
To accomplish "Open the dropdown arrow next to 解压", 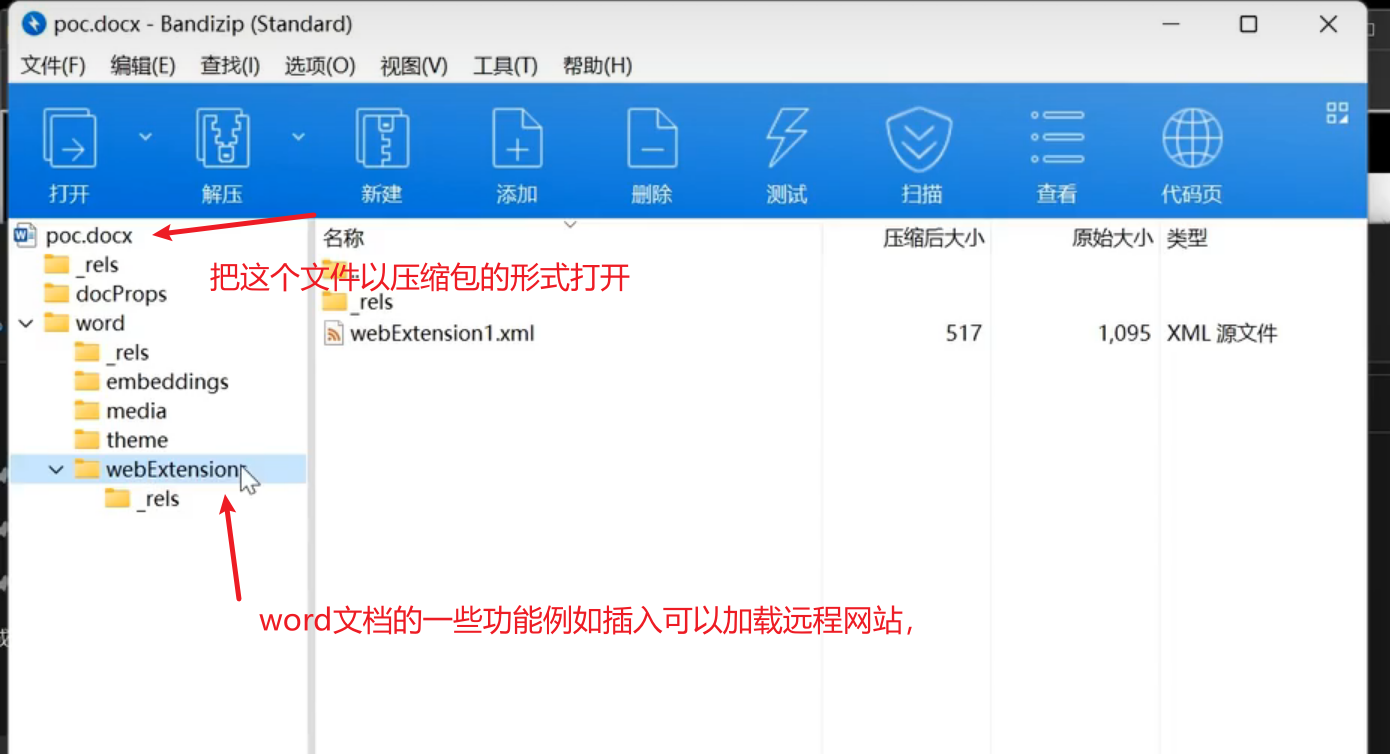I will click(x=298, y=136).
